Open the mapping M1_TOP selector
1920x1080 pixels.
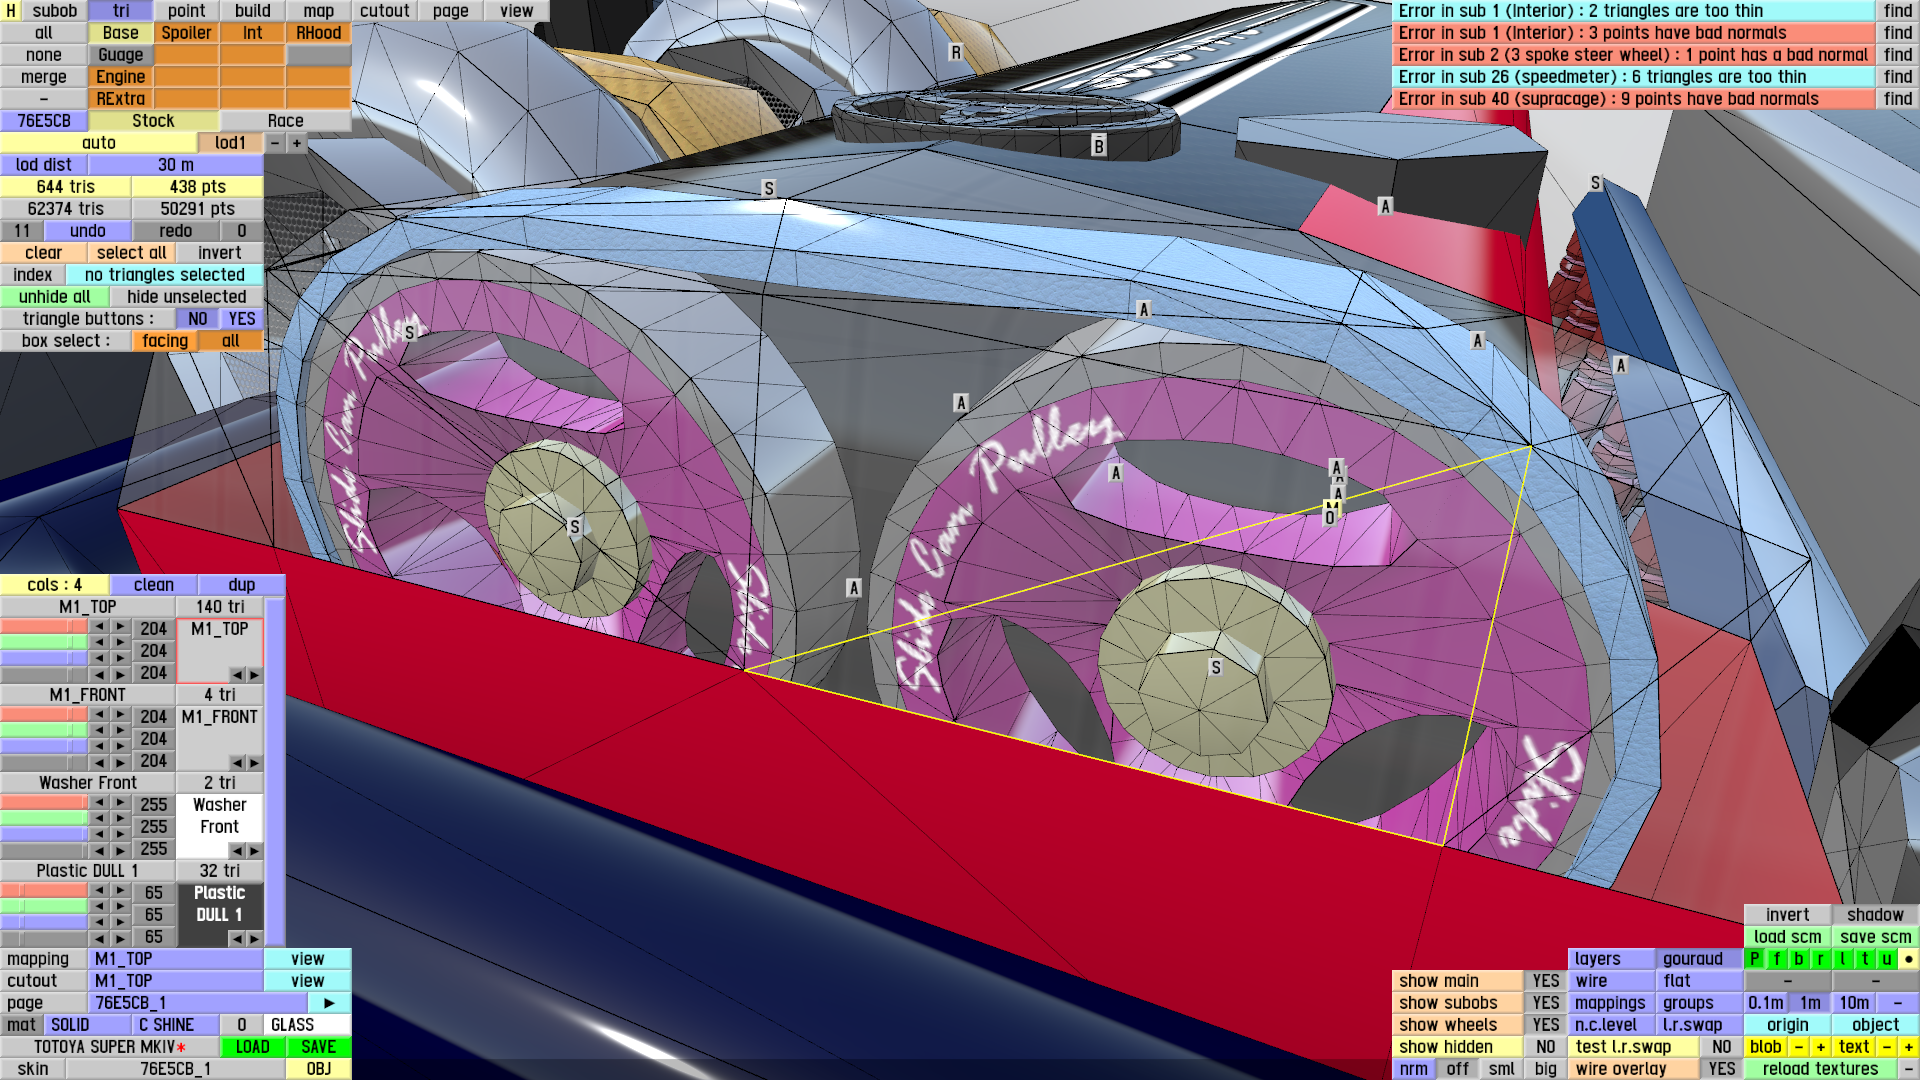[x=176, y=959]
